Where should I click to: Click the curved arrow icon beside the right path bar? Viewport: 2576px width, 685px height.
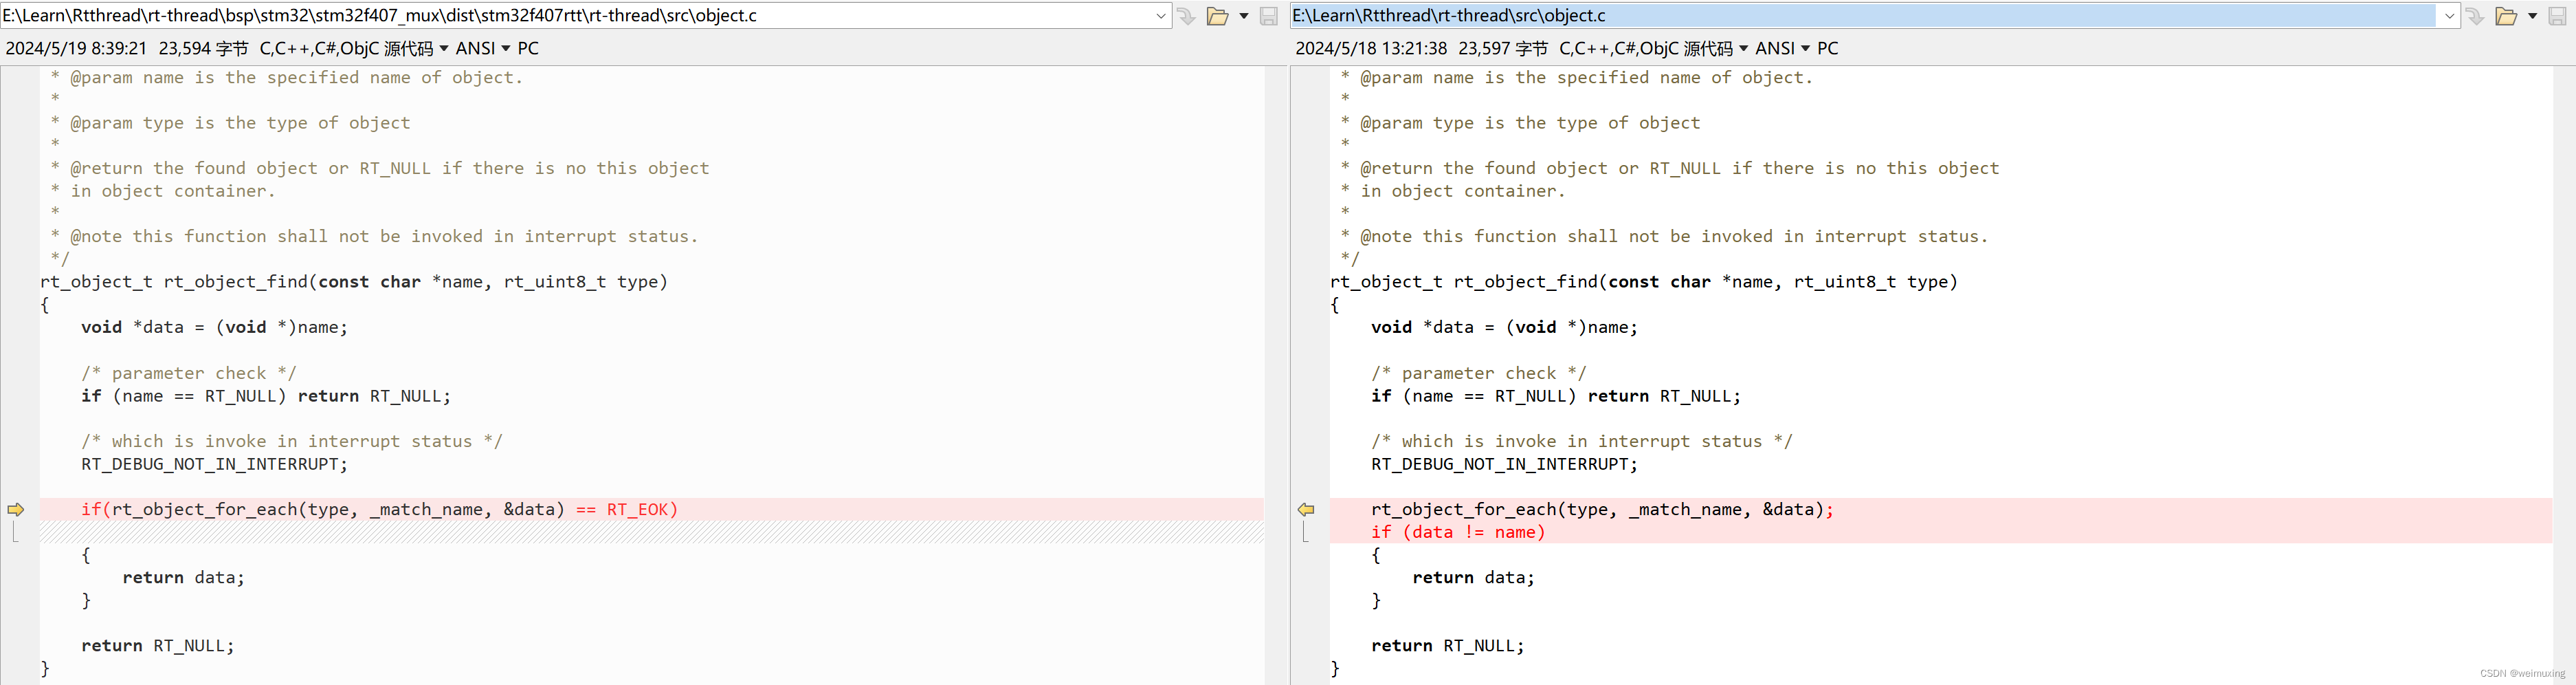coord(2475,16)
